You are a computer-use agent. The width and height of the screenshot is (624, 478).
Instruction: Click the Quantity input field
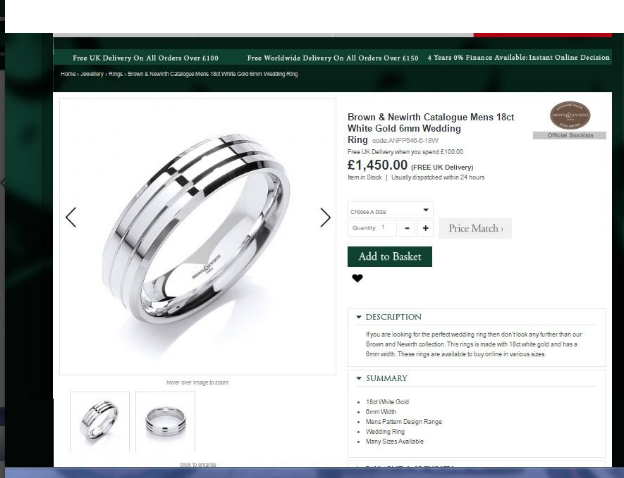point(372,228)
